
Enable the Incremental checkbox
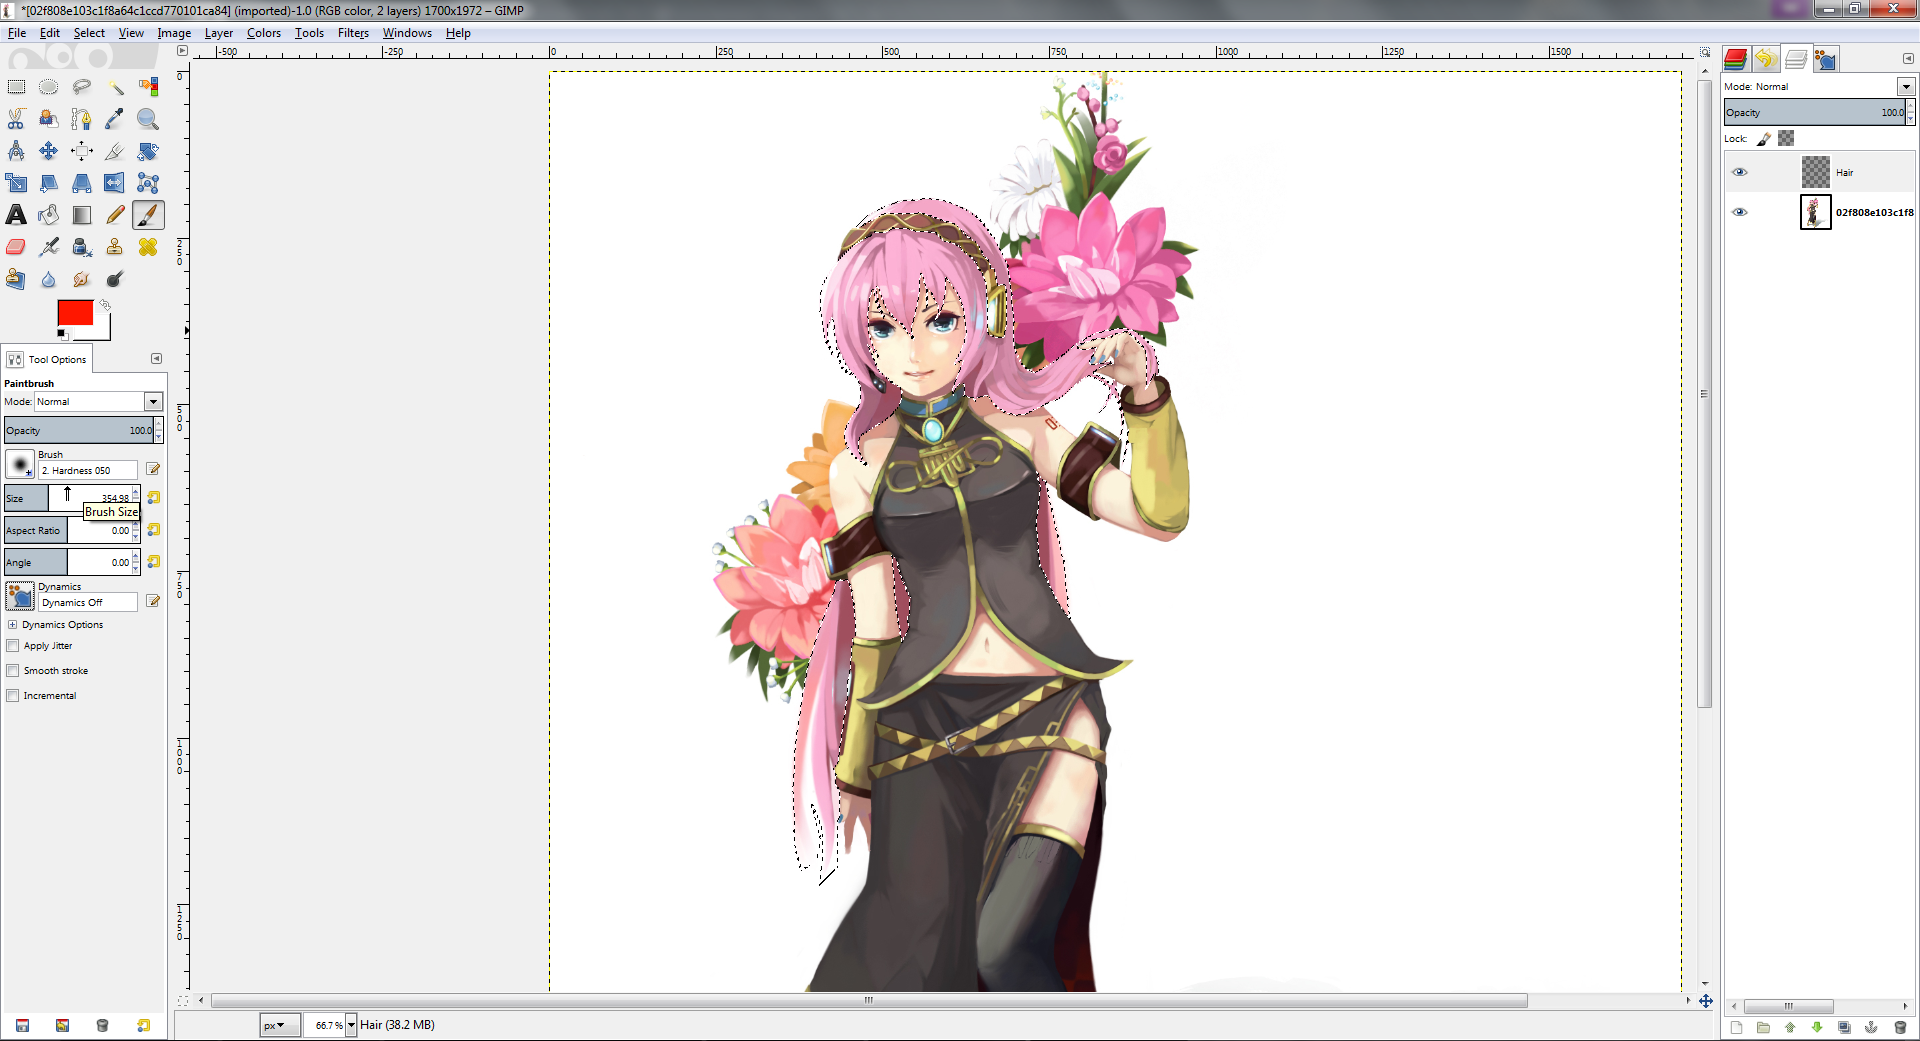13,696
